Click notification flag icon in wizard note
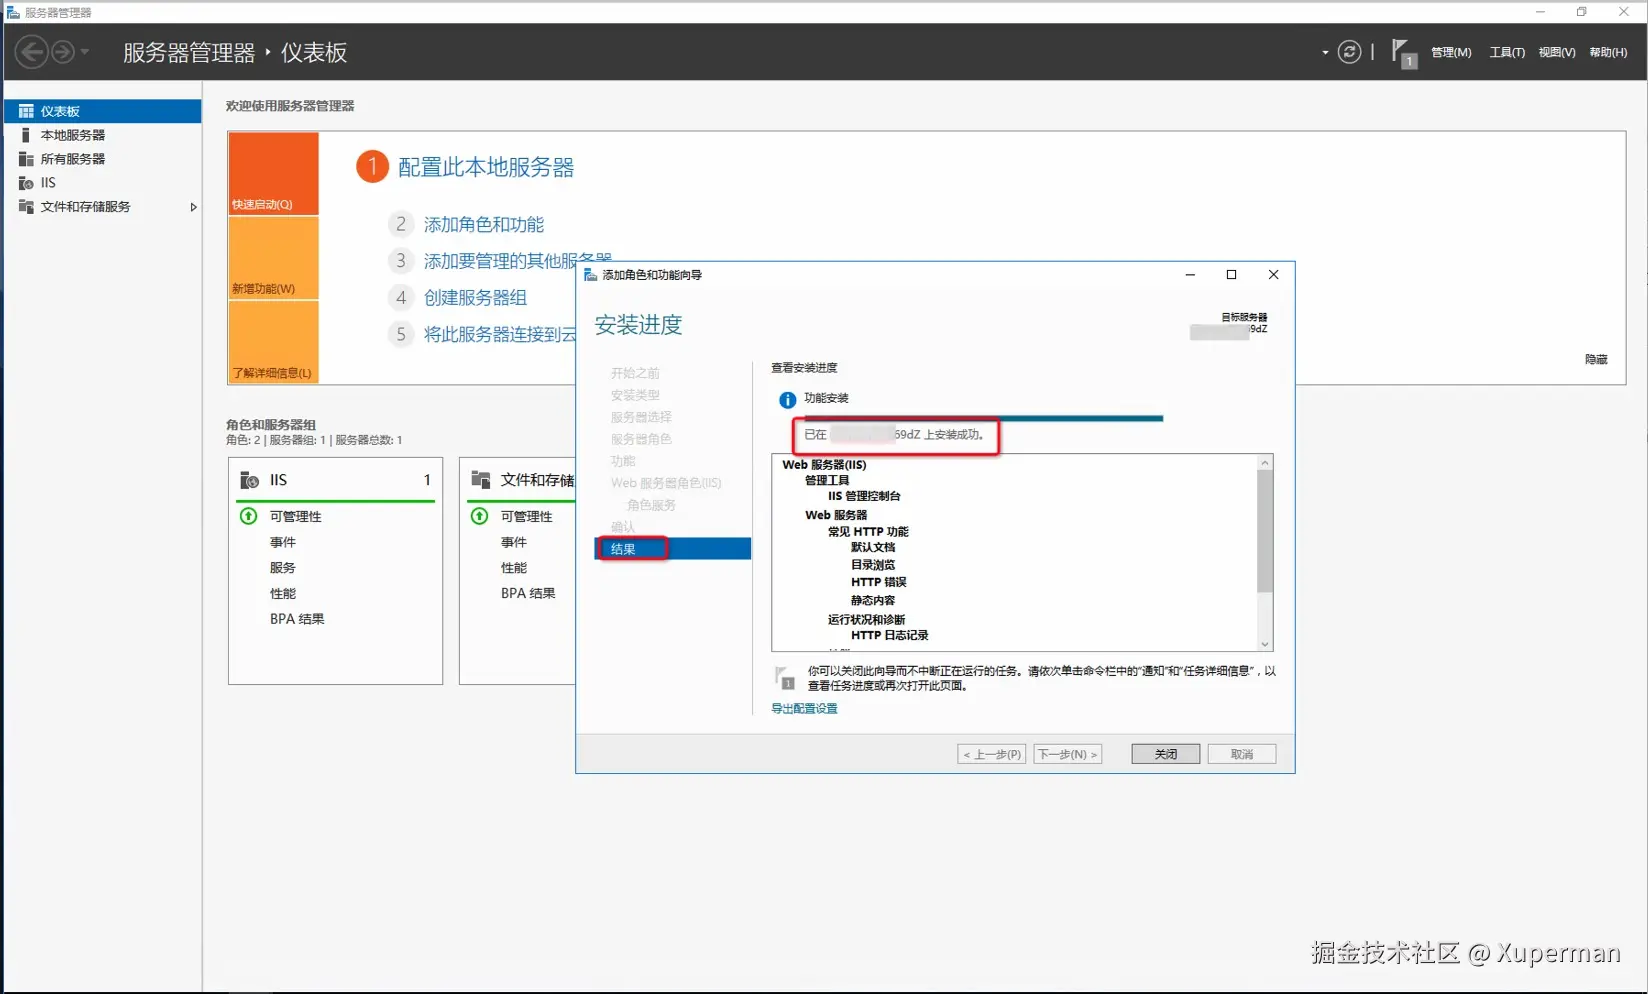Viewport: 1648px width, 994px height. click(785, 678)
